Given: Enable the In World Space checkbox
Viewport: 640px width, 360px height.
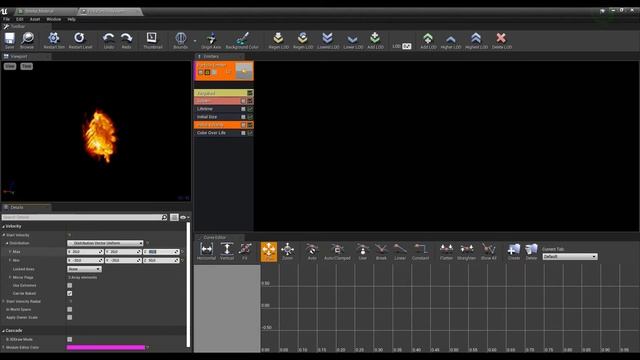Looking at the screenshot, I should [x=69, y=309].
